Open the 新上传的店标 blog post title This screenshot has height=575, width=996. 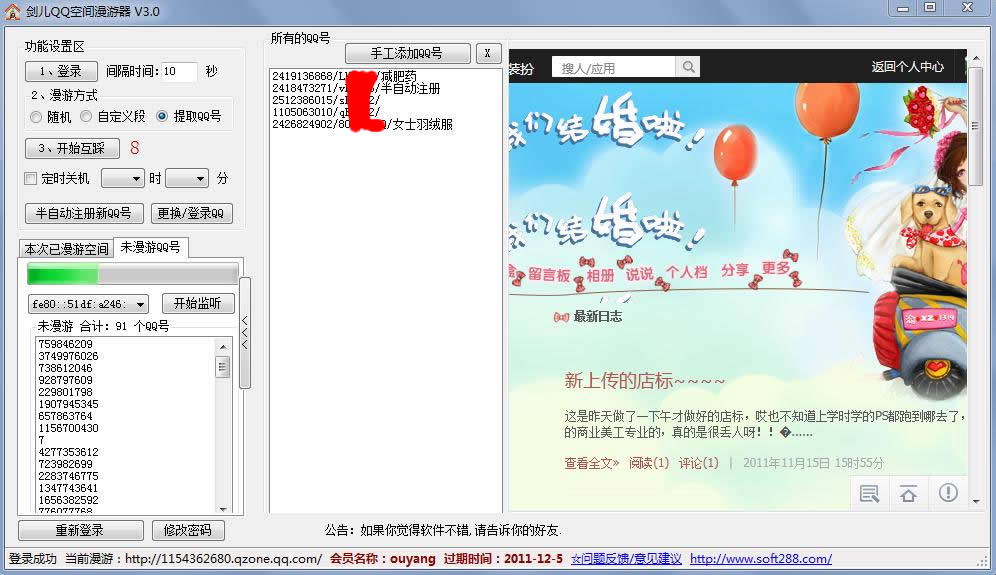click(x=644, y=381)
